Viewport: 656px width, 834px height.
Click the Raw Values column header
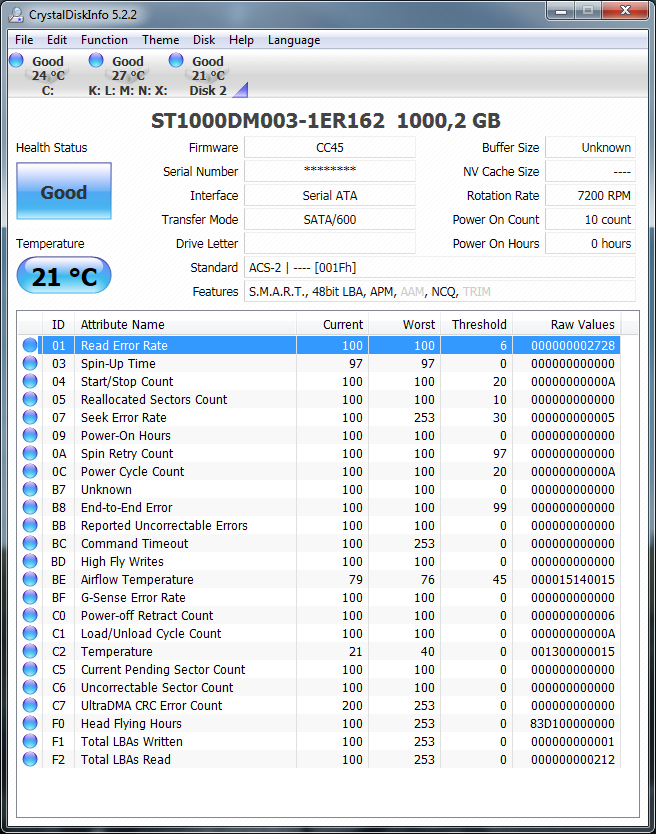(567, 324)
